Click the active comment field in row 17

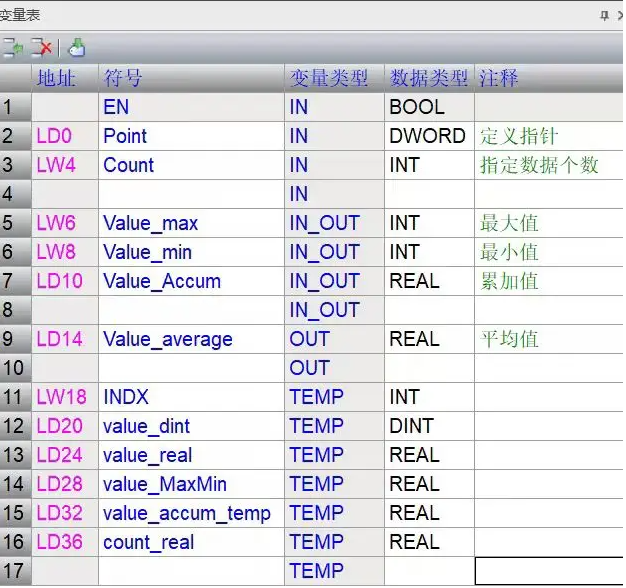549,571
